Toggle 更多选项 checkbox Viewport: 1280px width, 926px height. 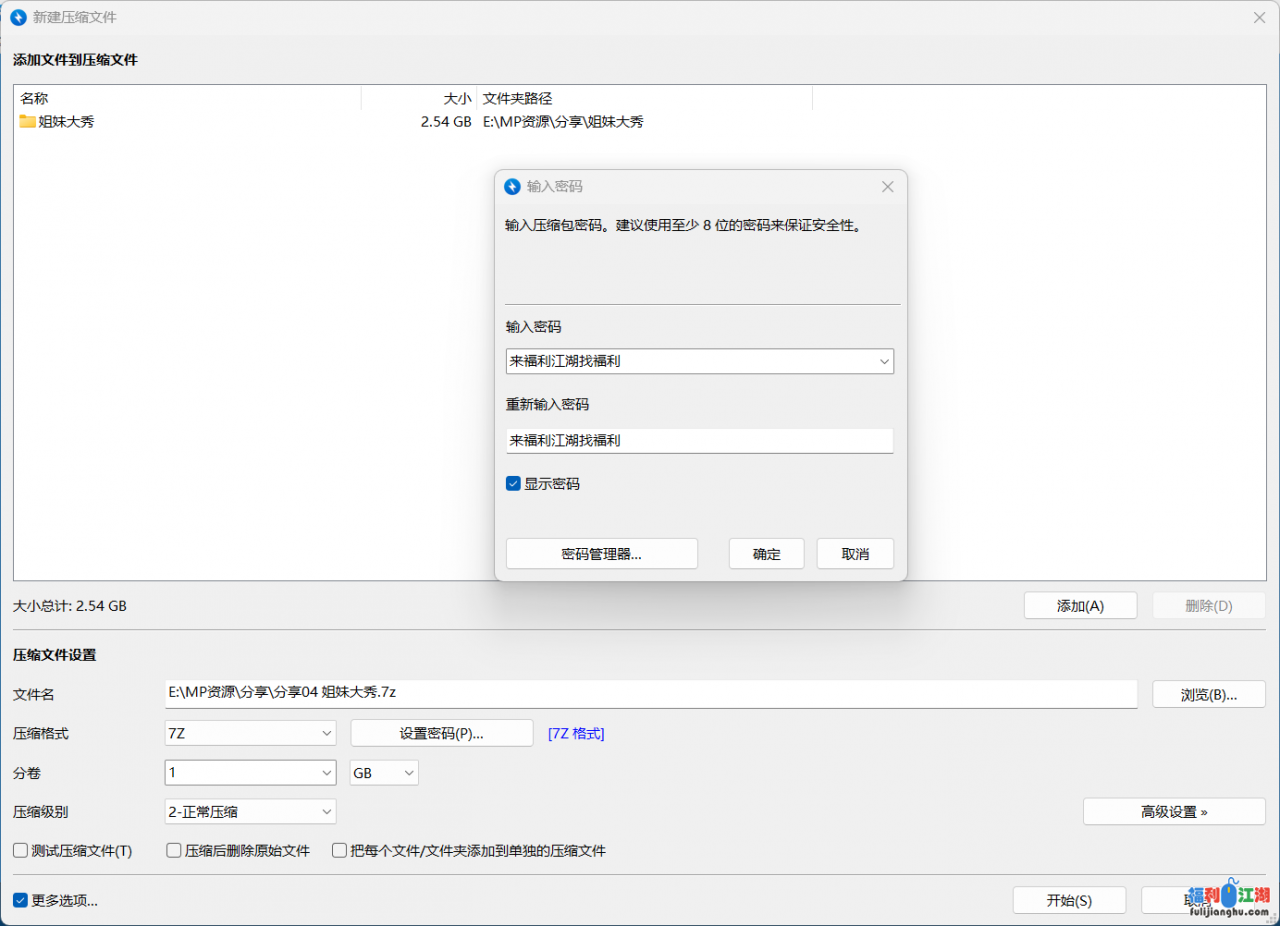20,901
